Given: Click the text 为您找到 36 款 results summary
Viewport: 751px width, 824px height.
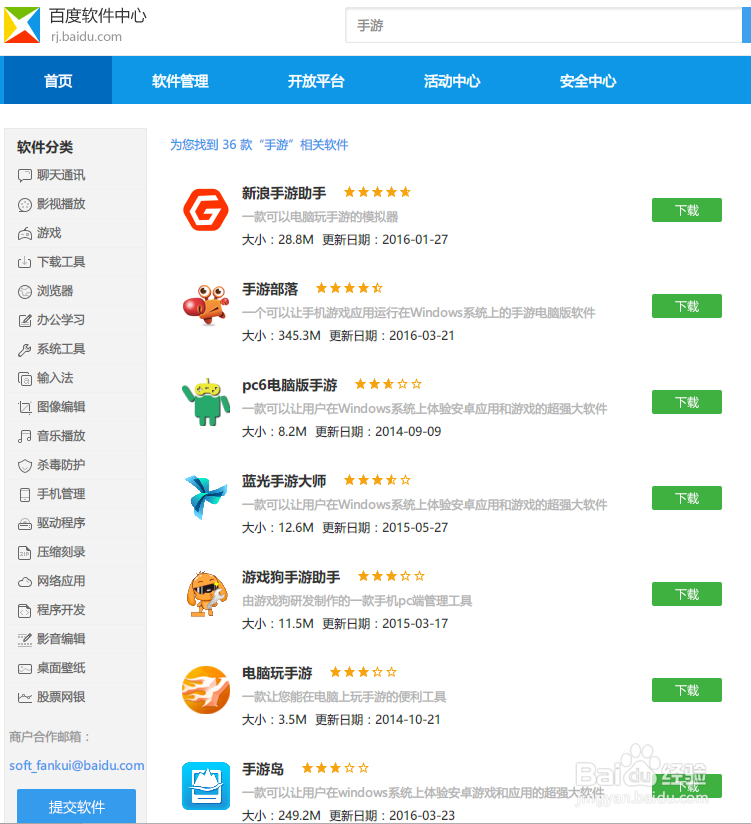Looking at the screenshot, I should click(259, 145).
